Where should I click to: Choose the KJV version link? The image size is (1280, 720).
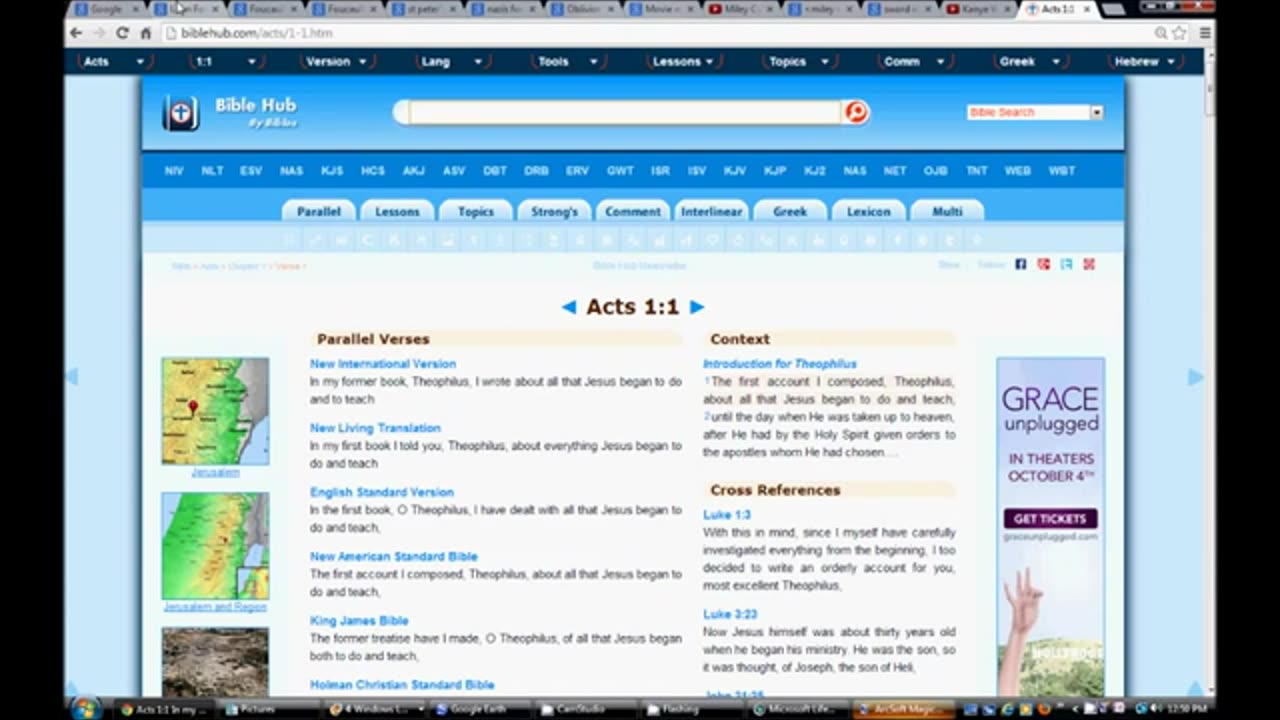point(735,171)
